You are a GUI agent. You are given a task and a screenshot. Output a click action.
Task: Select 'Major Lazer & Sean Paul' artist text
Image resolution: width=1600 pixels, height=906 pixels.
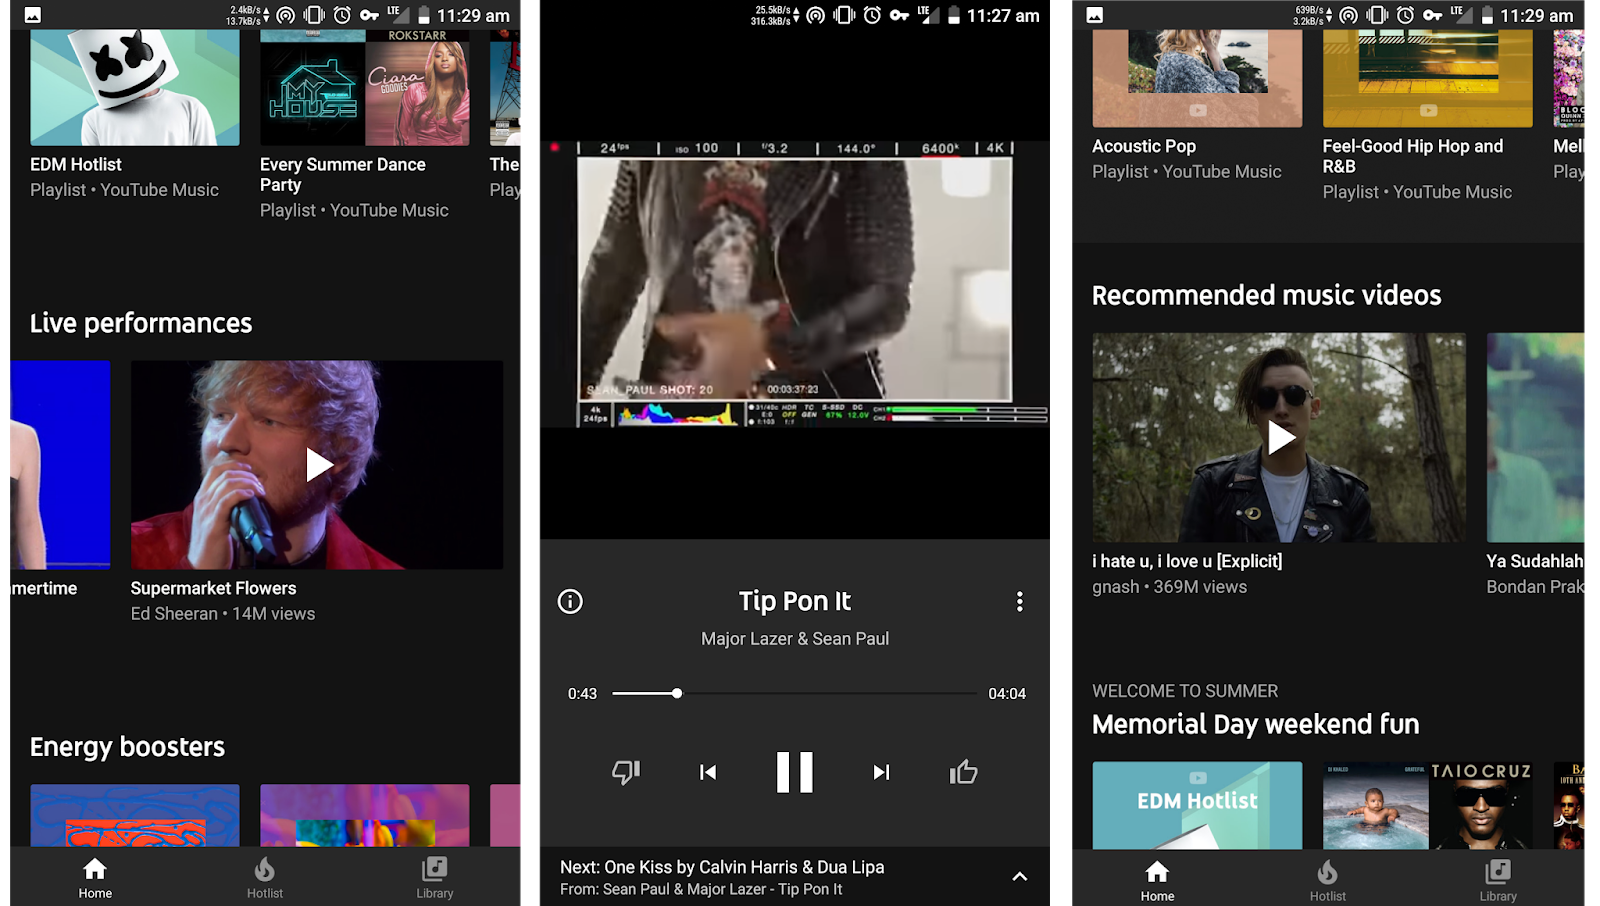[795, 639]
